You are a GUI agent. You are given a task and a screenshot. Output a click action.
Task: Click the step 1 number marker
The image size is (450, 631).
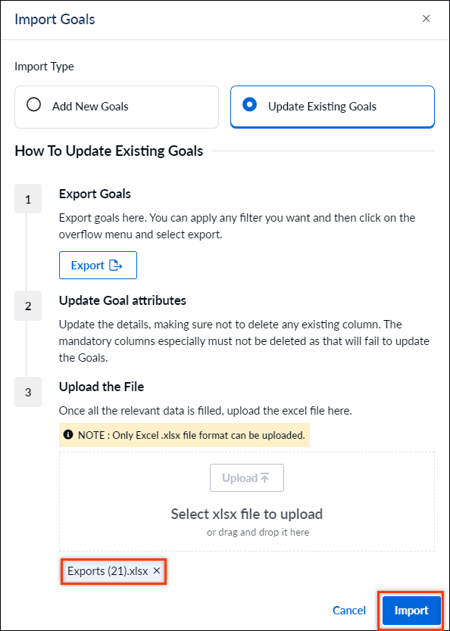click(28, 199)
